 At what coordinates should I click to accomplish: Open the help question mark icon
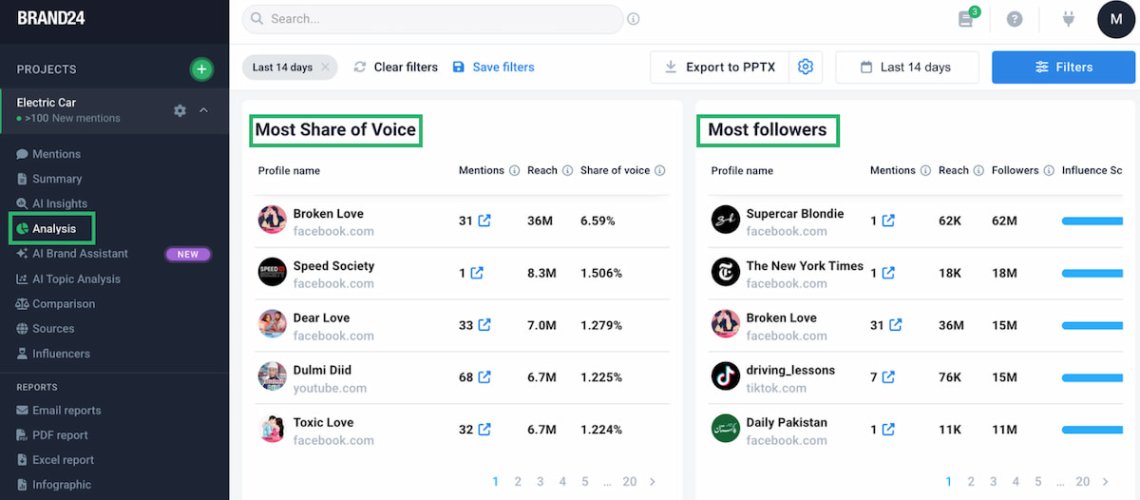pyautogui.click(x=1014, y=19)
